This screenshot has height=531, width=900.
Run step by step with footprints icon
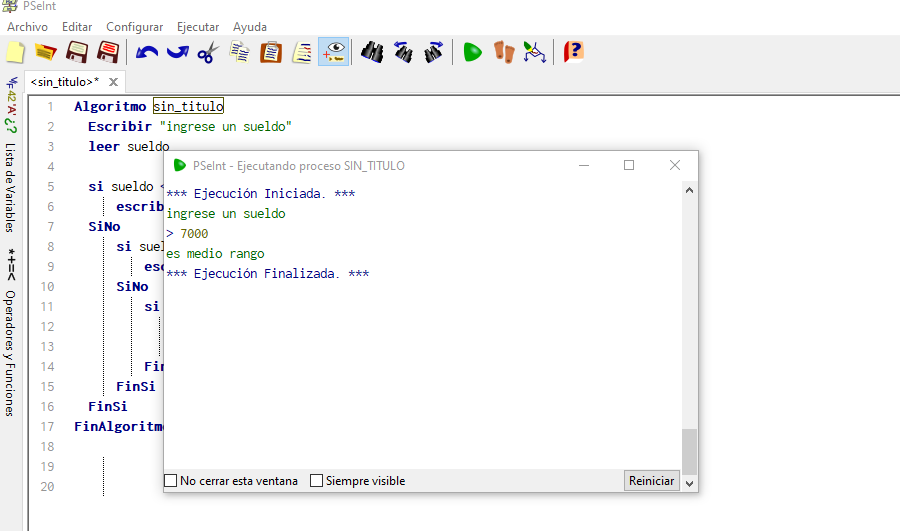click(x=503, y=52)
